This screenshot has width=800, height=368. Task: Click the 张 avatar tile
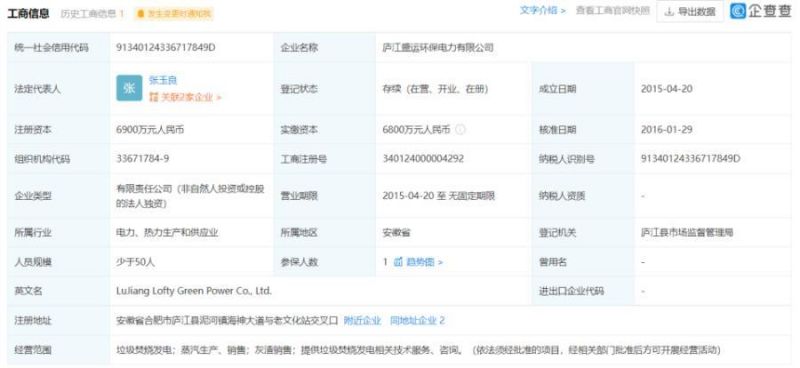(x=129, y=88)
